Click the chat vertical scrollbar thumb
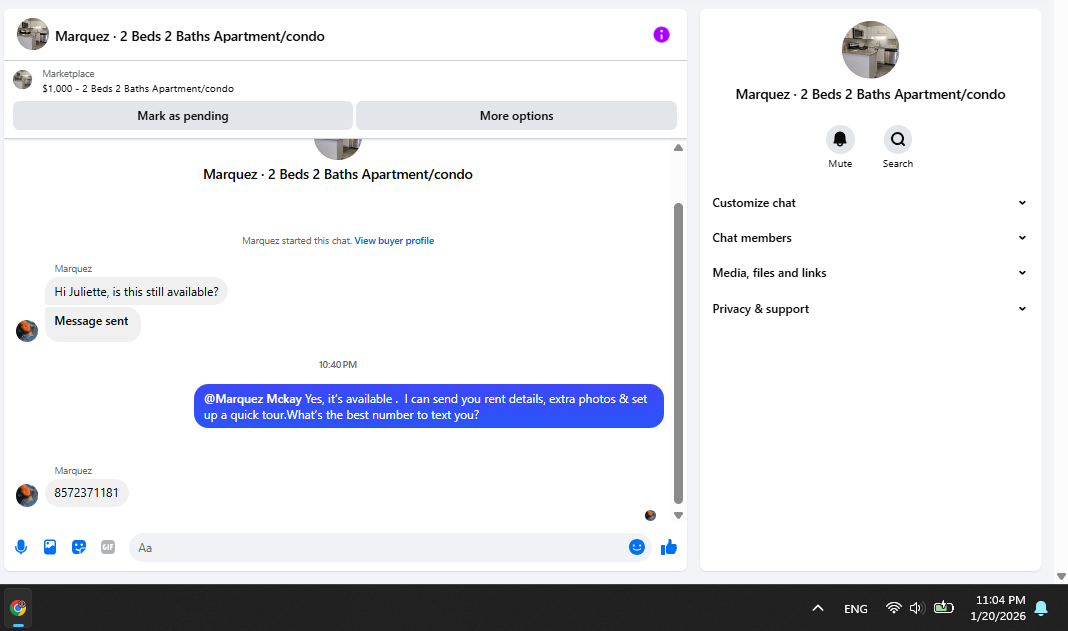1068x631 pixels. 678,353
